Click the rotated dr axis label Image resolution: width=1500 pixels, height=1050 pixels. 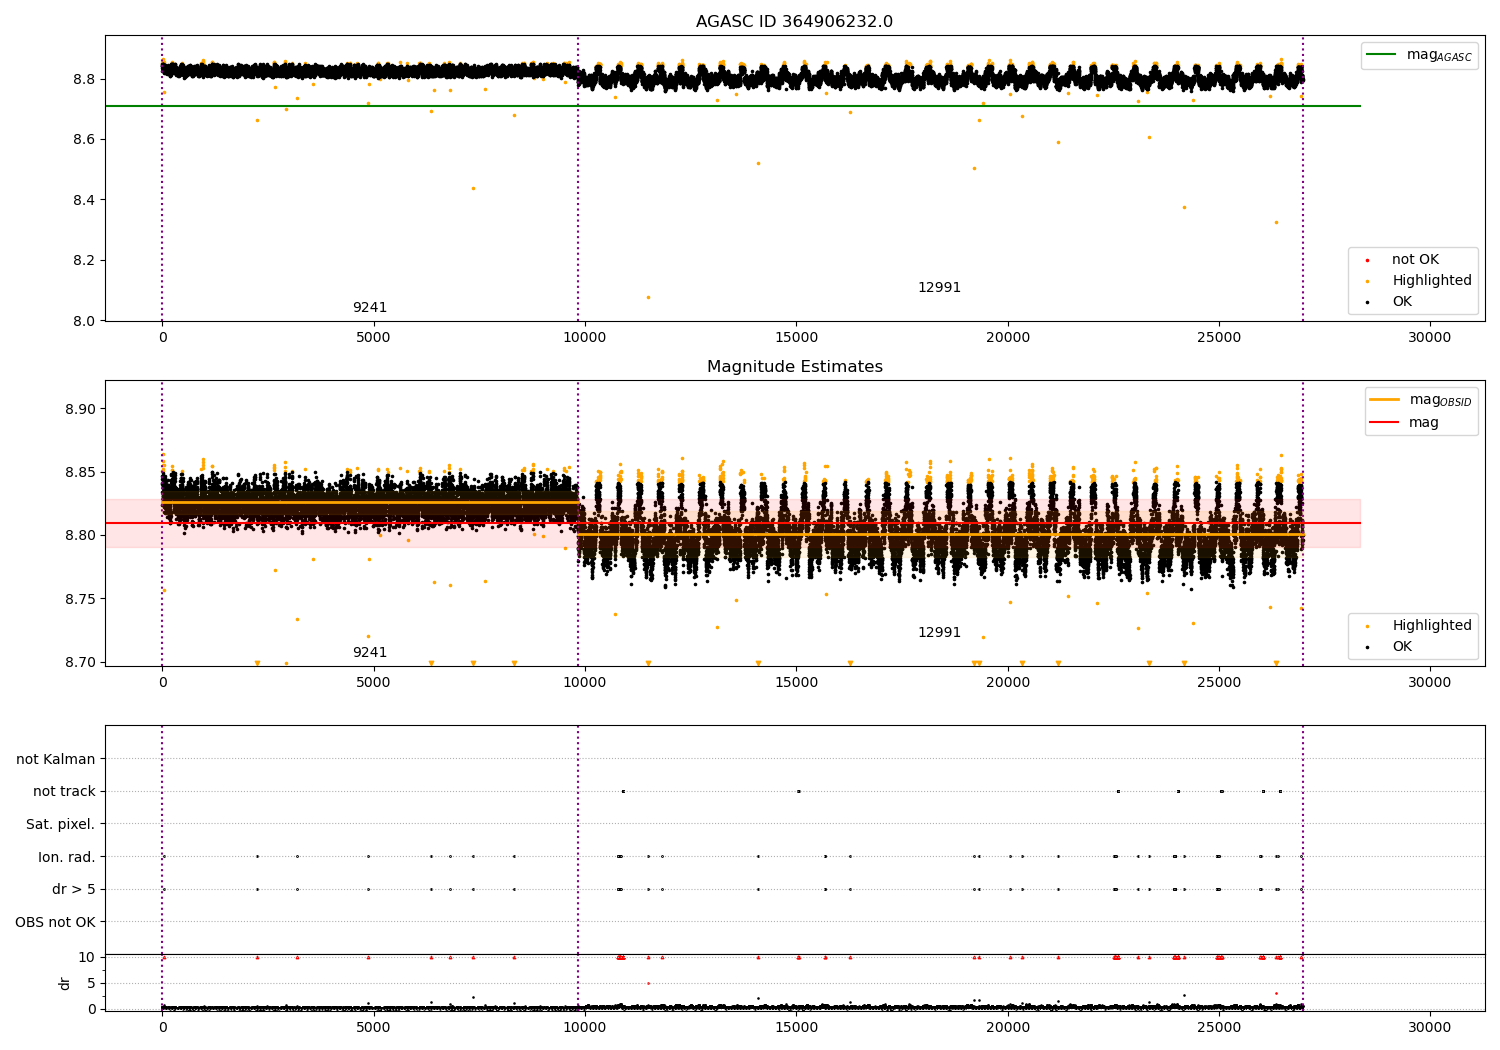[x=65, y=983]
